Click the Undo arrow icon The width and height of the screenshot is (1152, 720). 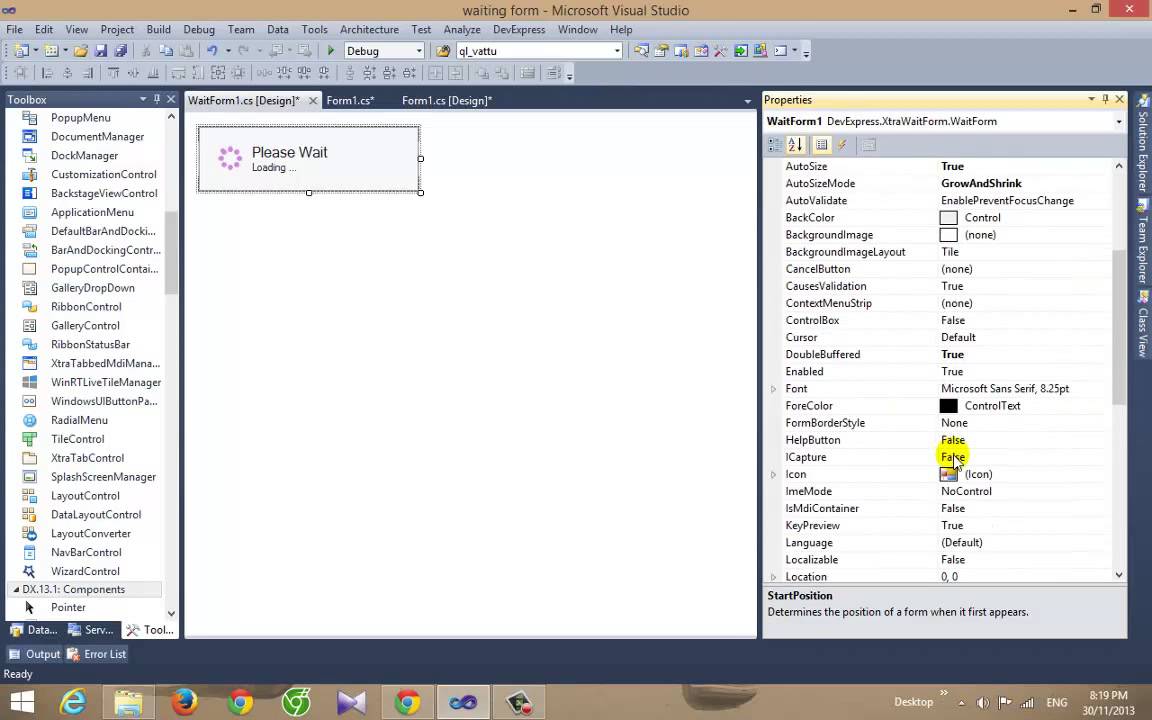pos(212,51)
